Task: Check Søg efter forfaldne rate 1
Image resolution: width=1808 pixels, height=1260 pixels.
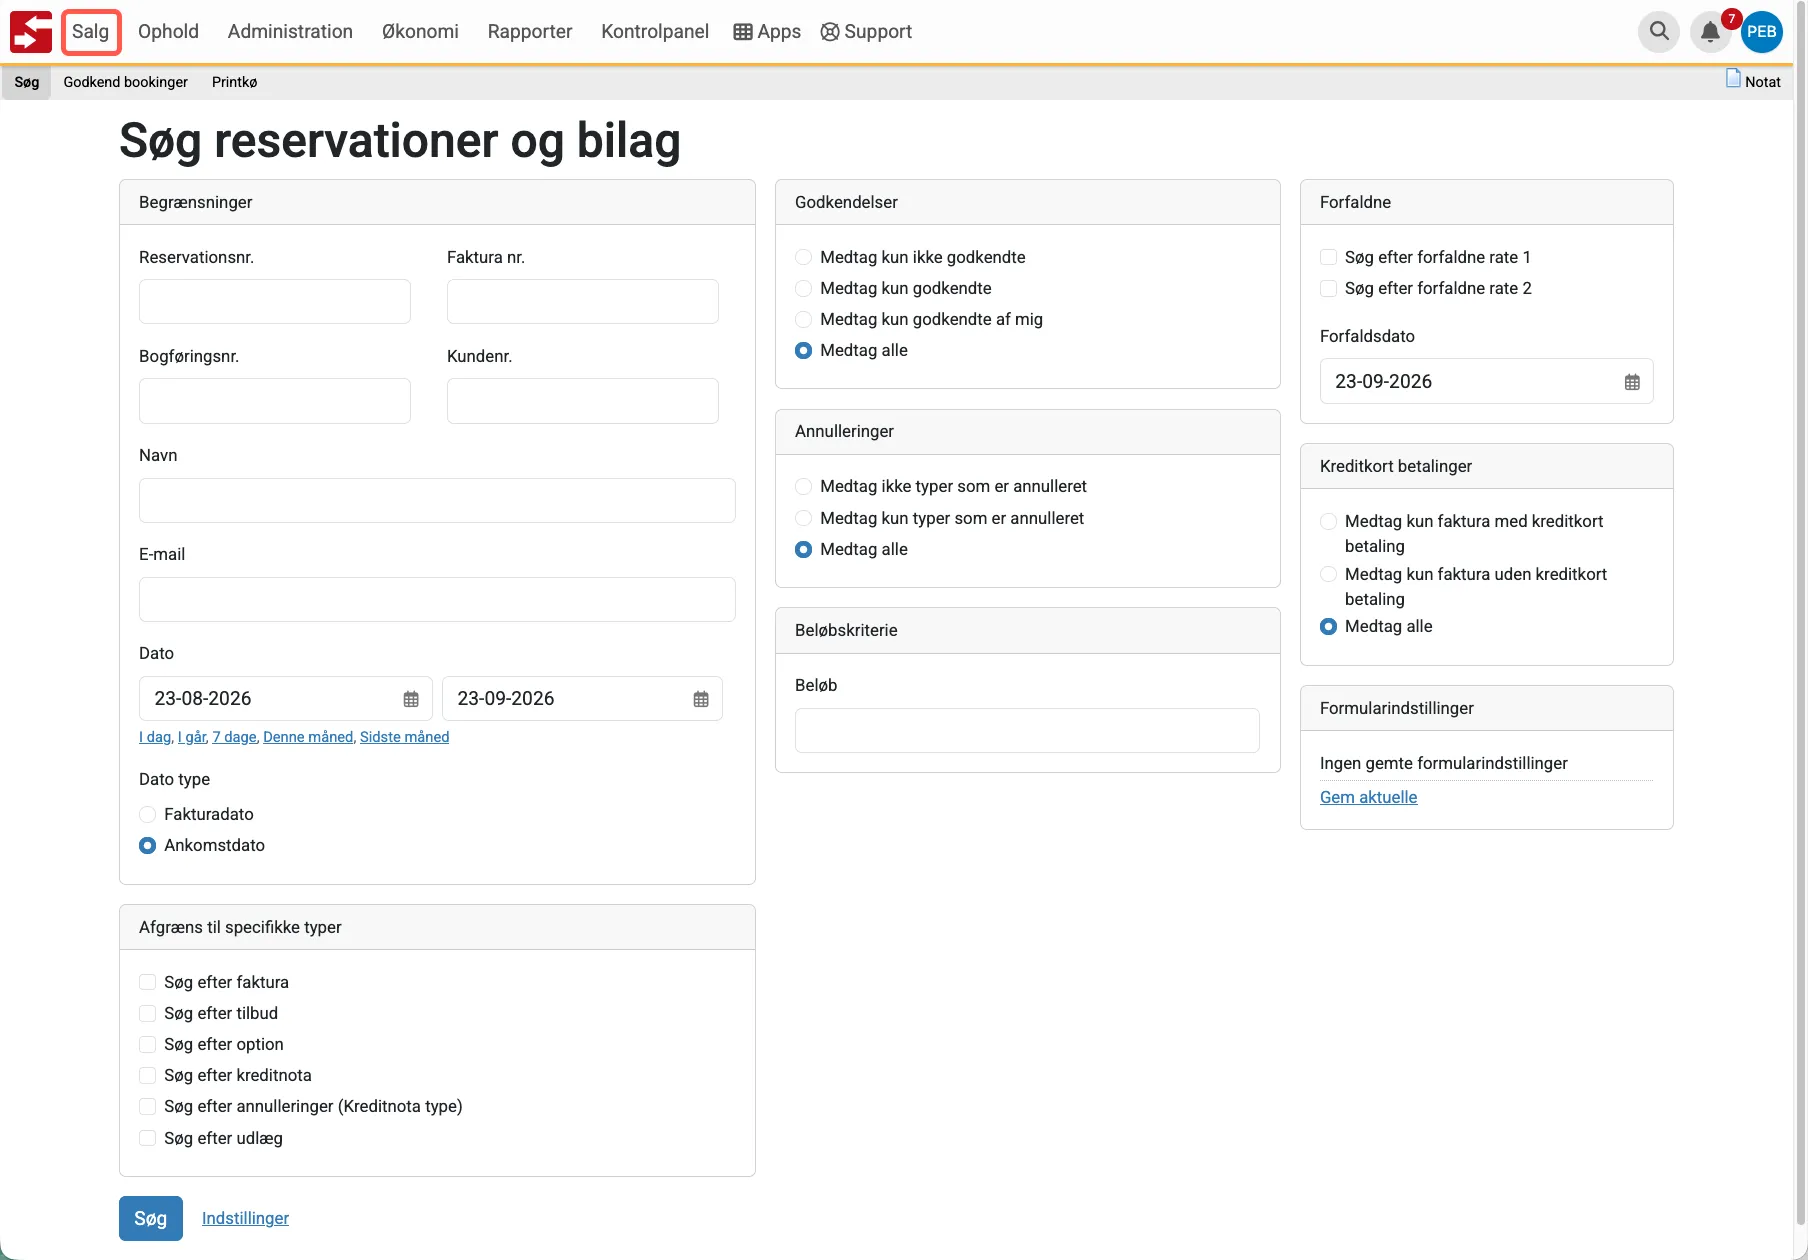Action: [1328, 258]
